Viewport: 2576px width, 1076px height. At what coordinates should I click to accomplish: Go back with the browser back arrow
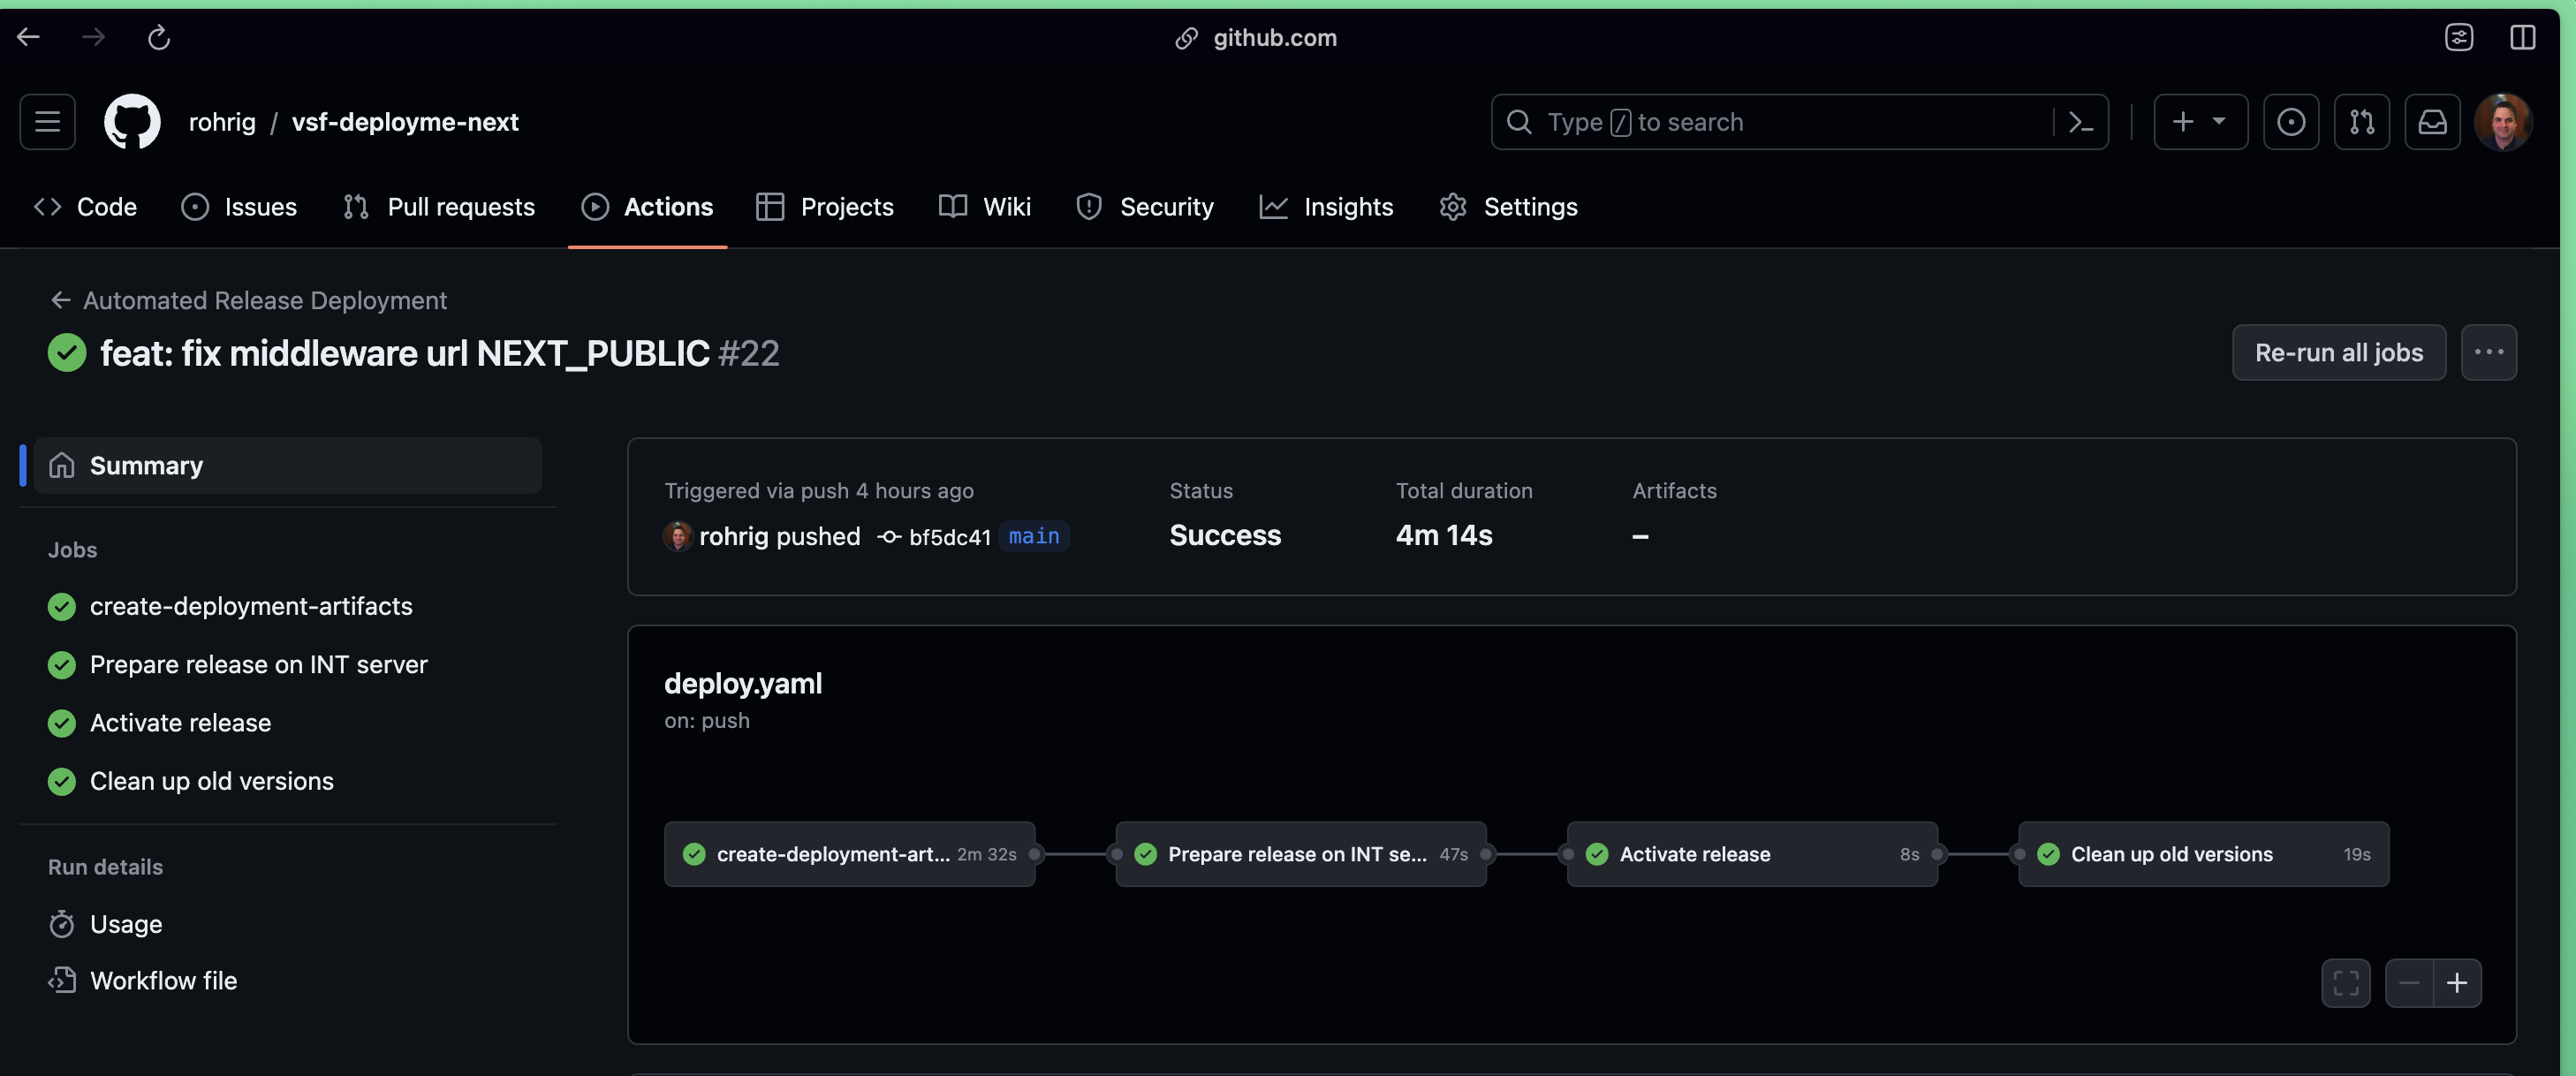(28, 37)
